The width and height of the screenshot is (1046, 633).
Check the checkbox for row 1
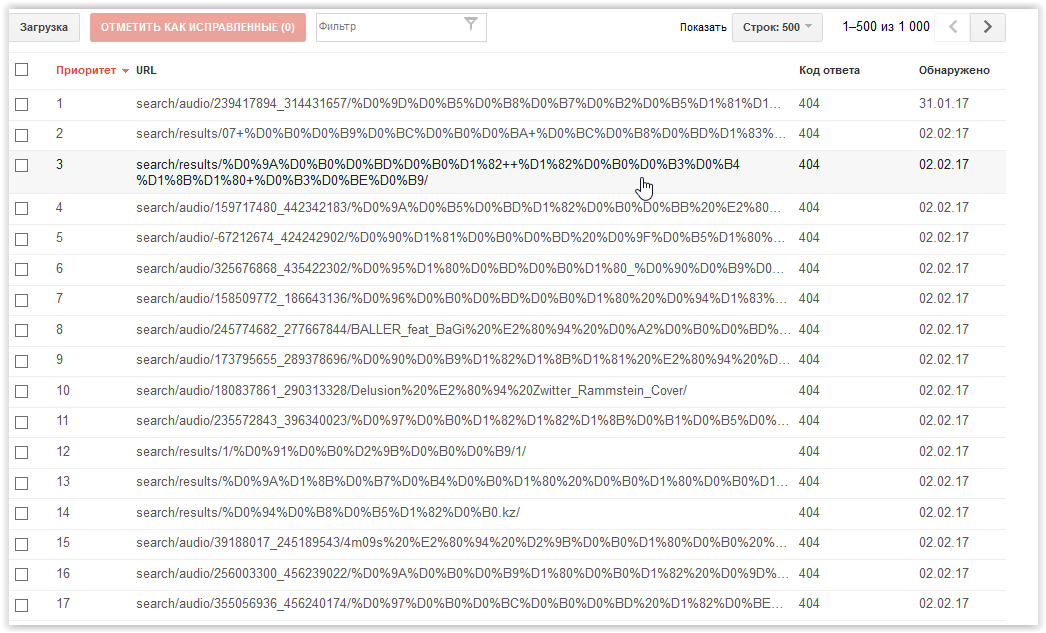[x=22, y=104]
